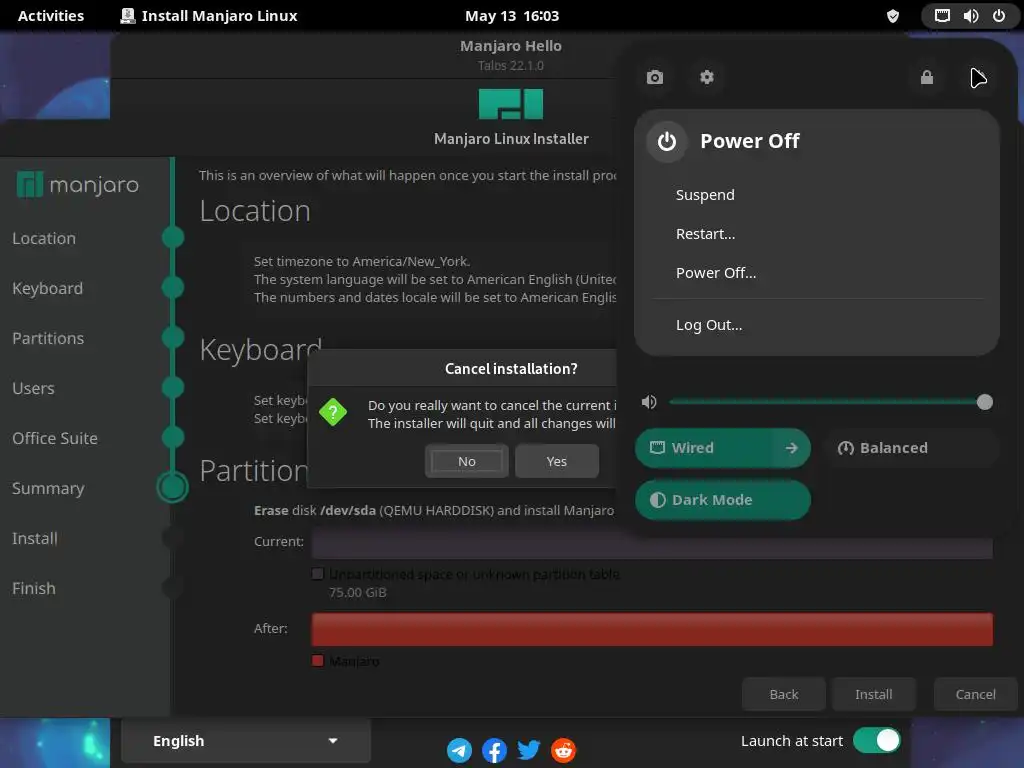Select Partitions step in installer sidebar
Image resolution: width=1024 pixels, height=768 pixels.
tap(48, 338)
